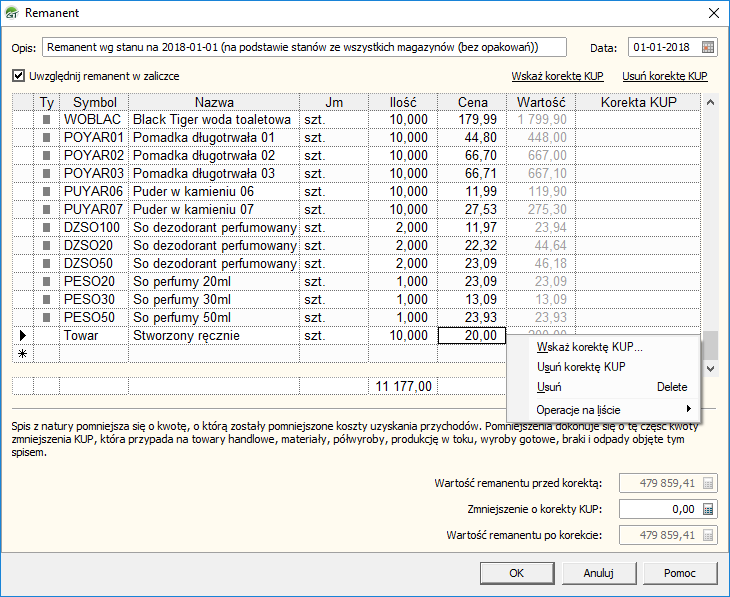The image size is (730, 597).
Task: Pick 'Usuń' entry from the context menu
Action: point(549,387)
